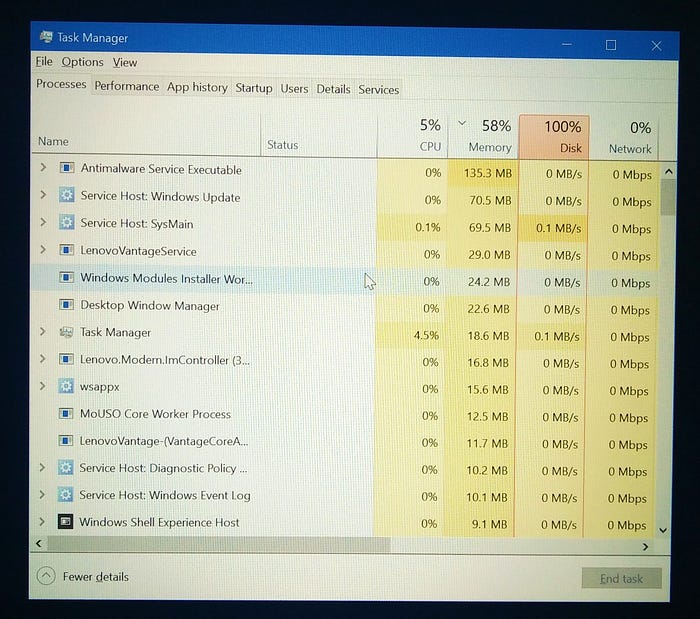Click the Lenovo.Modern.ImController process icon

coord(66,359)
